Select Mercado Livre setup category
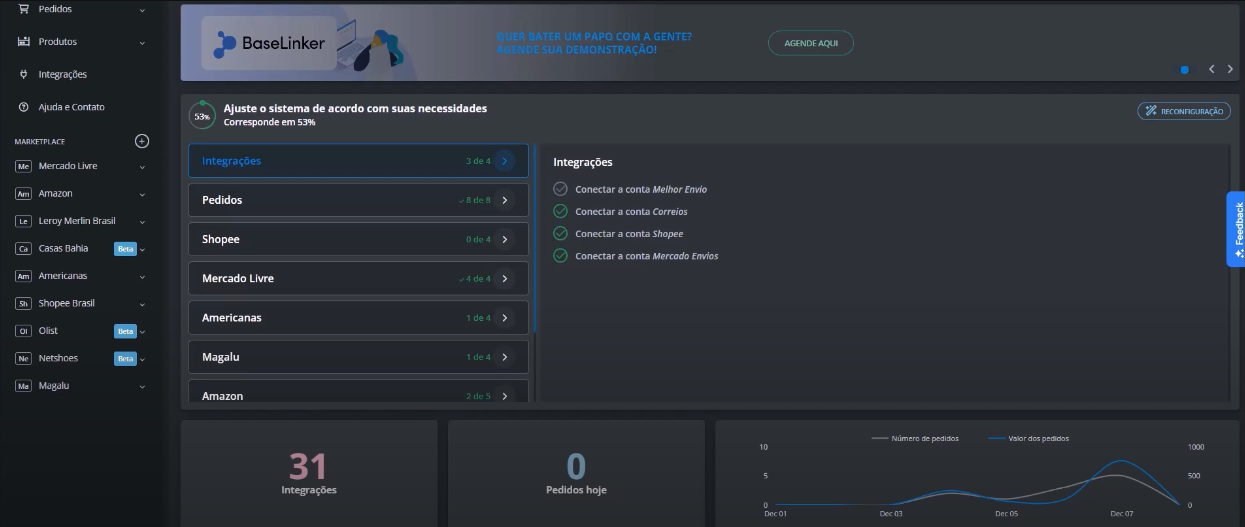1245x527 pixels. tap(358, 278)
